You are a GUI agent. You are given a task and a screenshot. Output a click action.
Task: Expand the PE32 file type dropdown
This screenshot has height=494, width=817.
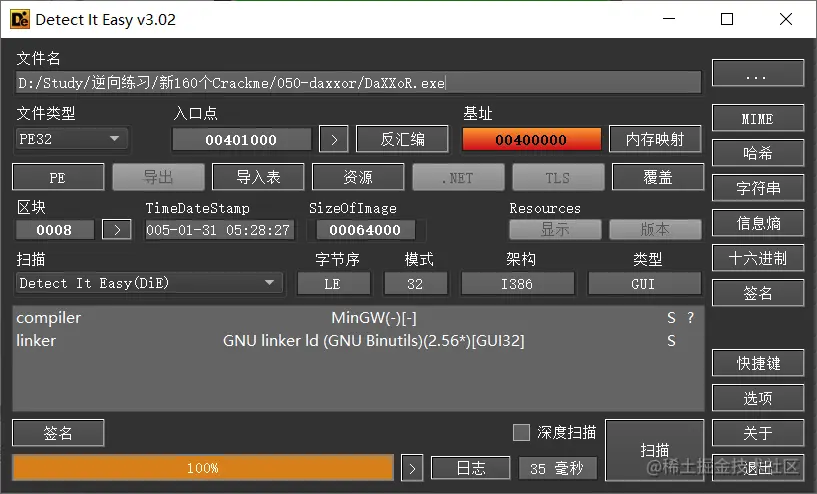[71, 139]
